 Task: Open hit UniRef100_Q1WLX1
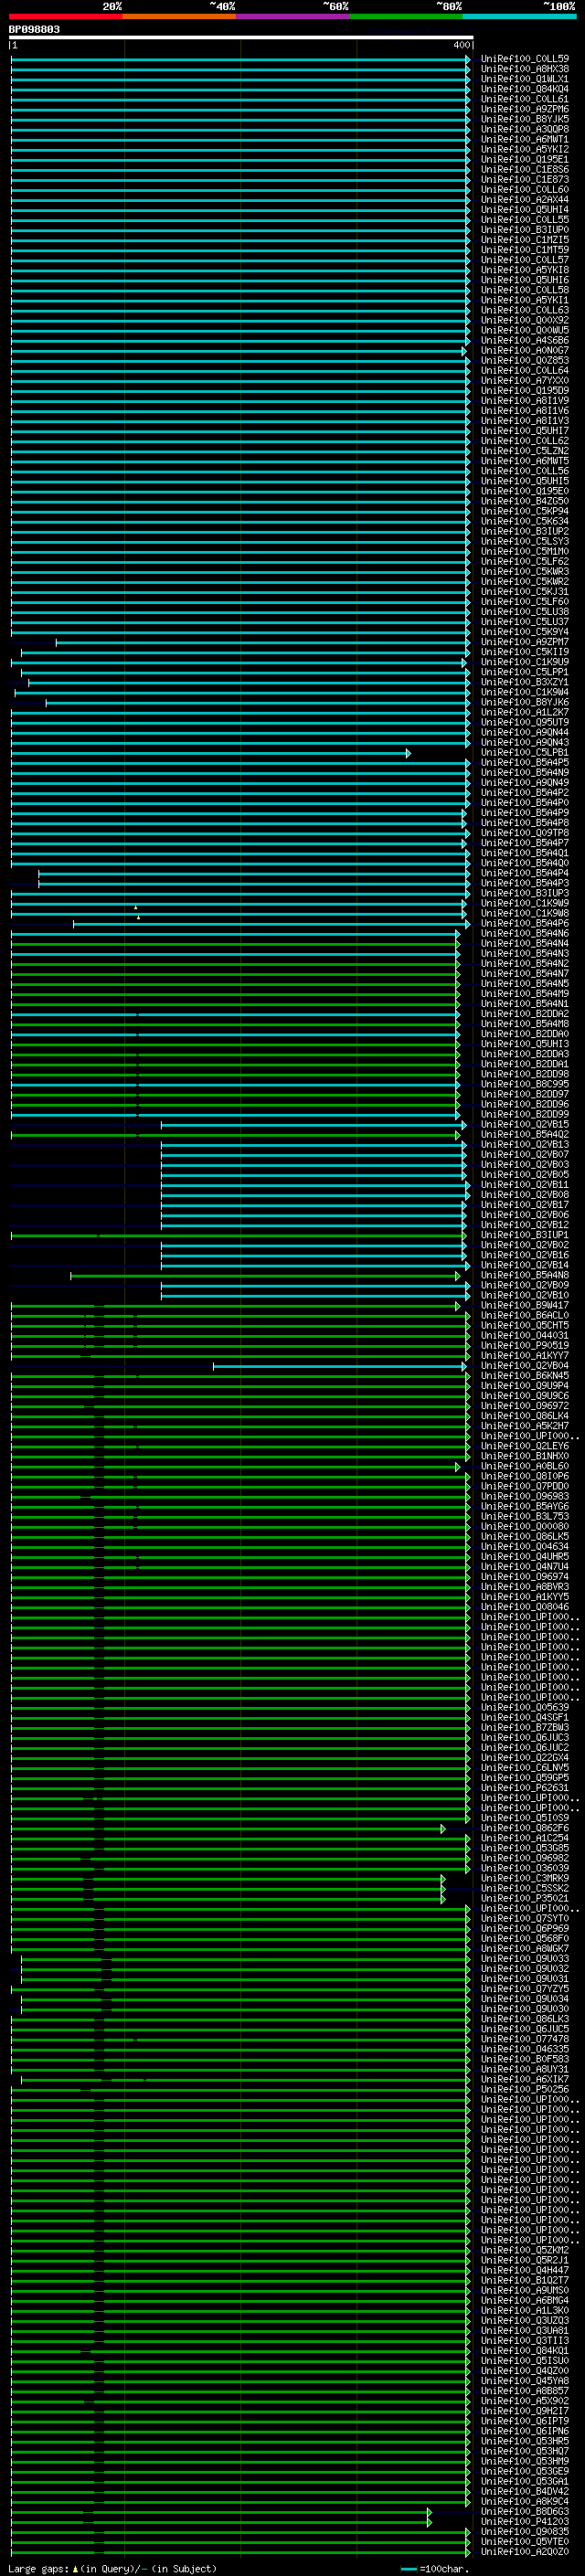coord(525,79)
